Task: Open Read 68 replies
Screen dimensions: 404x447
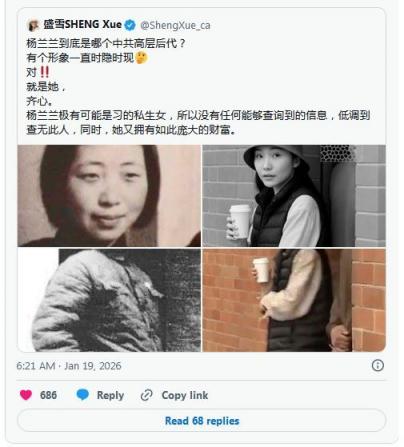Action: click(x=202, y=421)
